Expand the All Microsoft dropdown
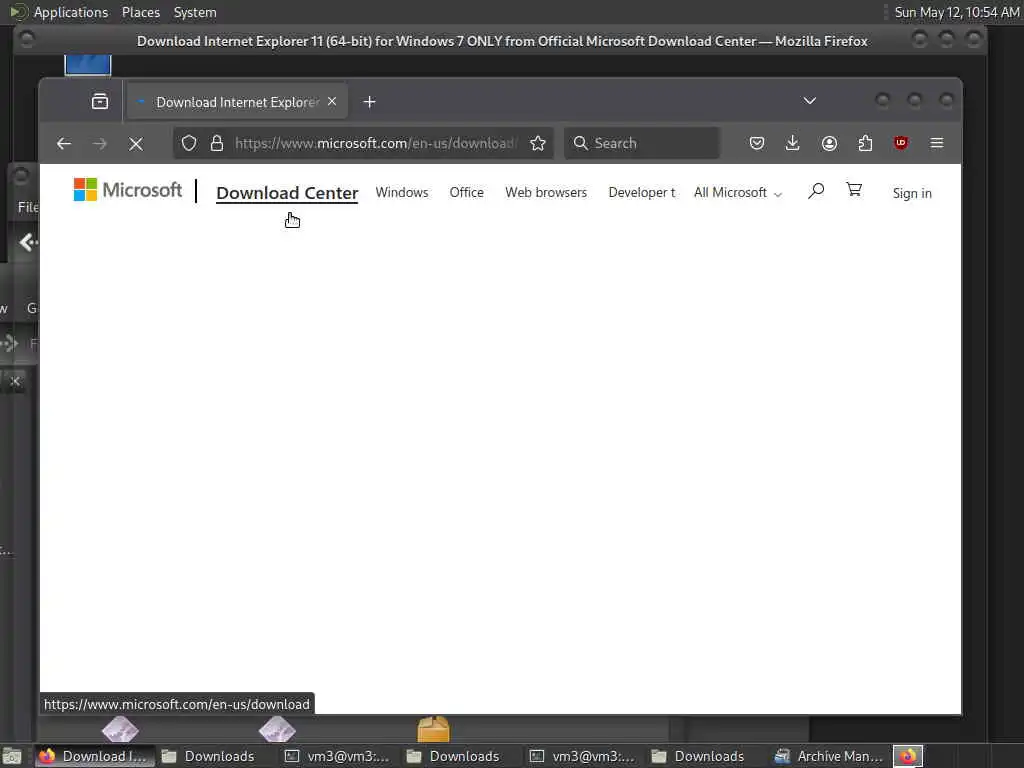 coord(738,193)
